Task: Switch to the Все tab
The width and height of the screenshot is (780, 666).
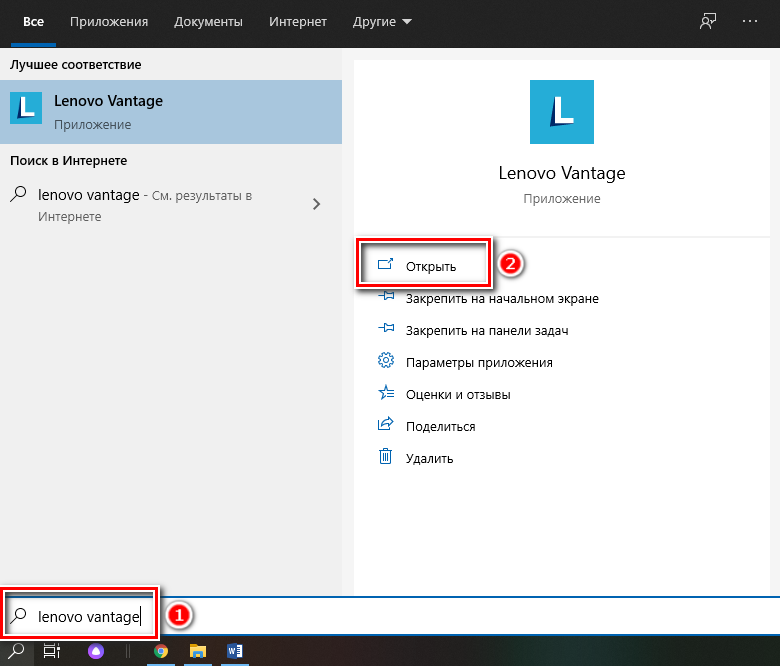Action: point(33,22)
